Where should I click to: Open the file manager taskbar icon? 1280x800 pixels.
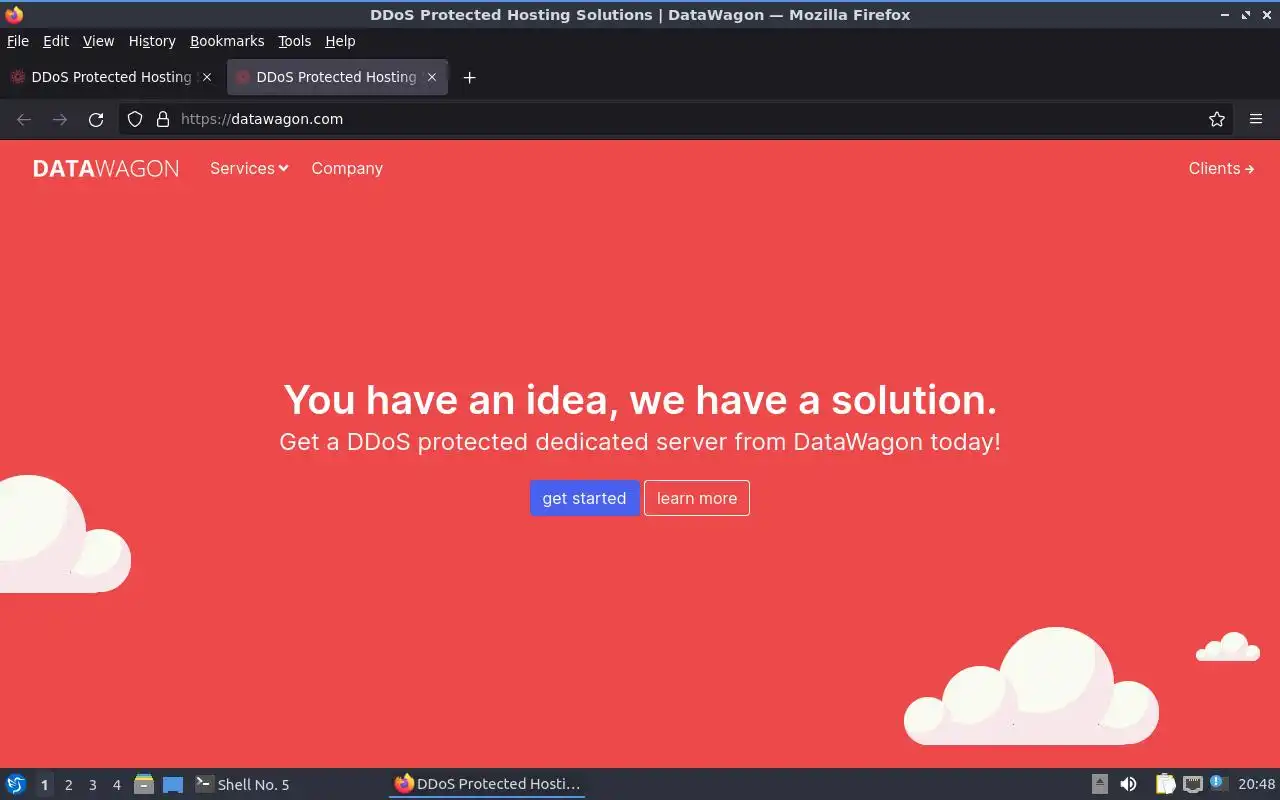(144, 784)
